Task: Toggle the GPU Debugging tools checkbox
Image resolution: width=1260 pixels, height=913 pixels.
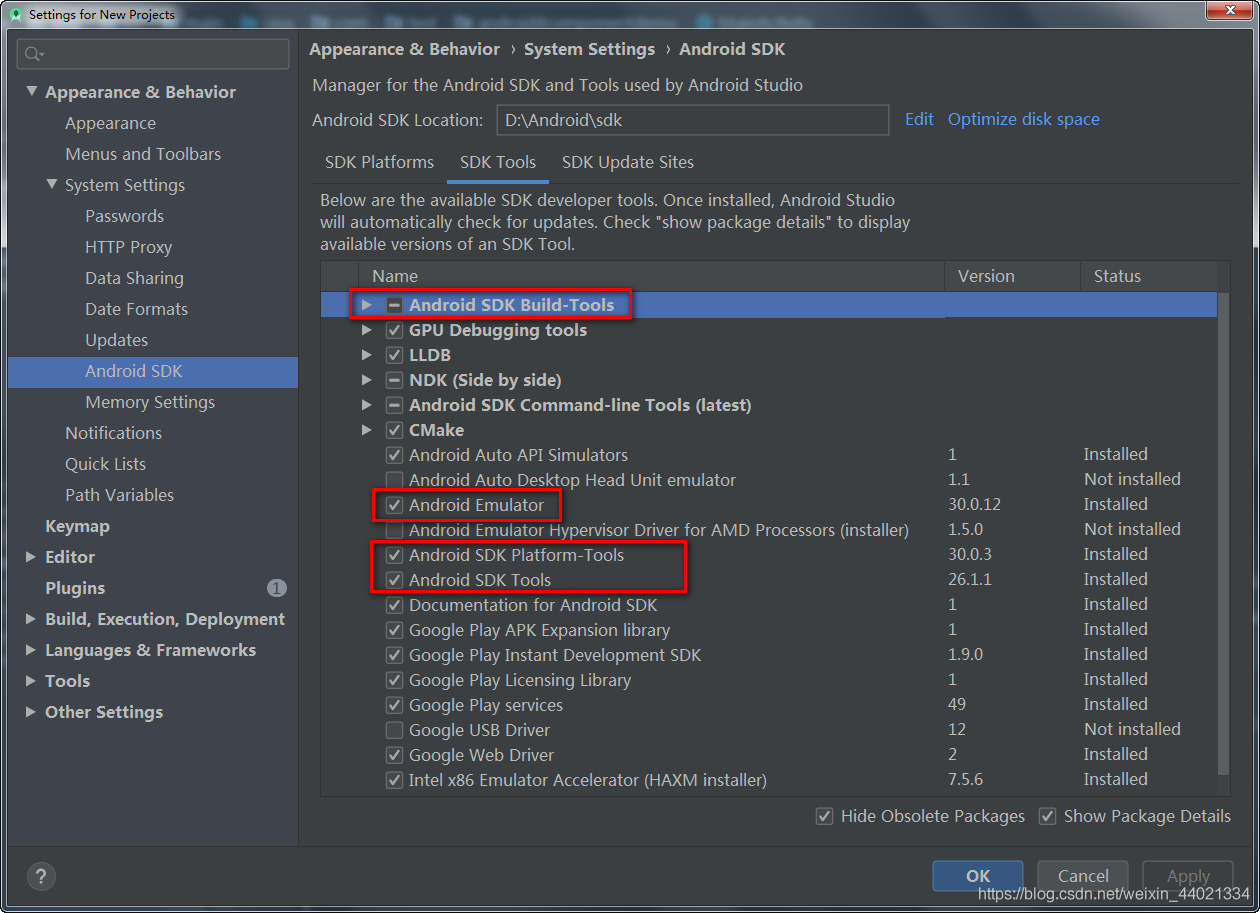Action: [394, 330]
